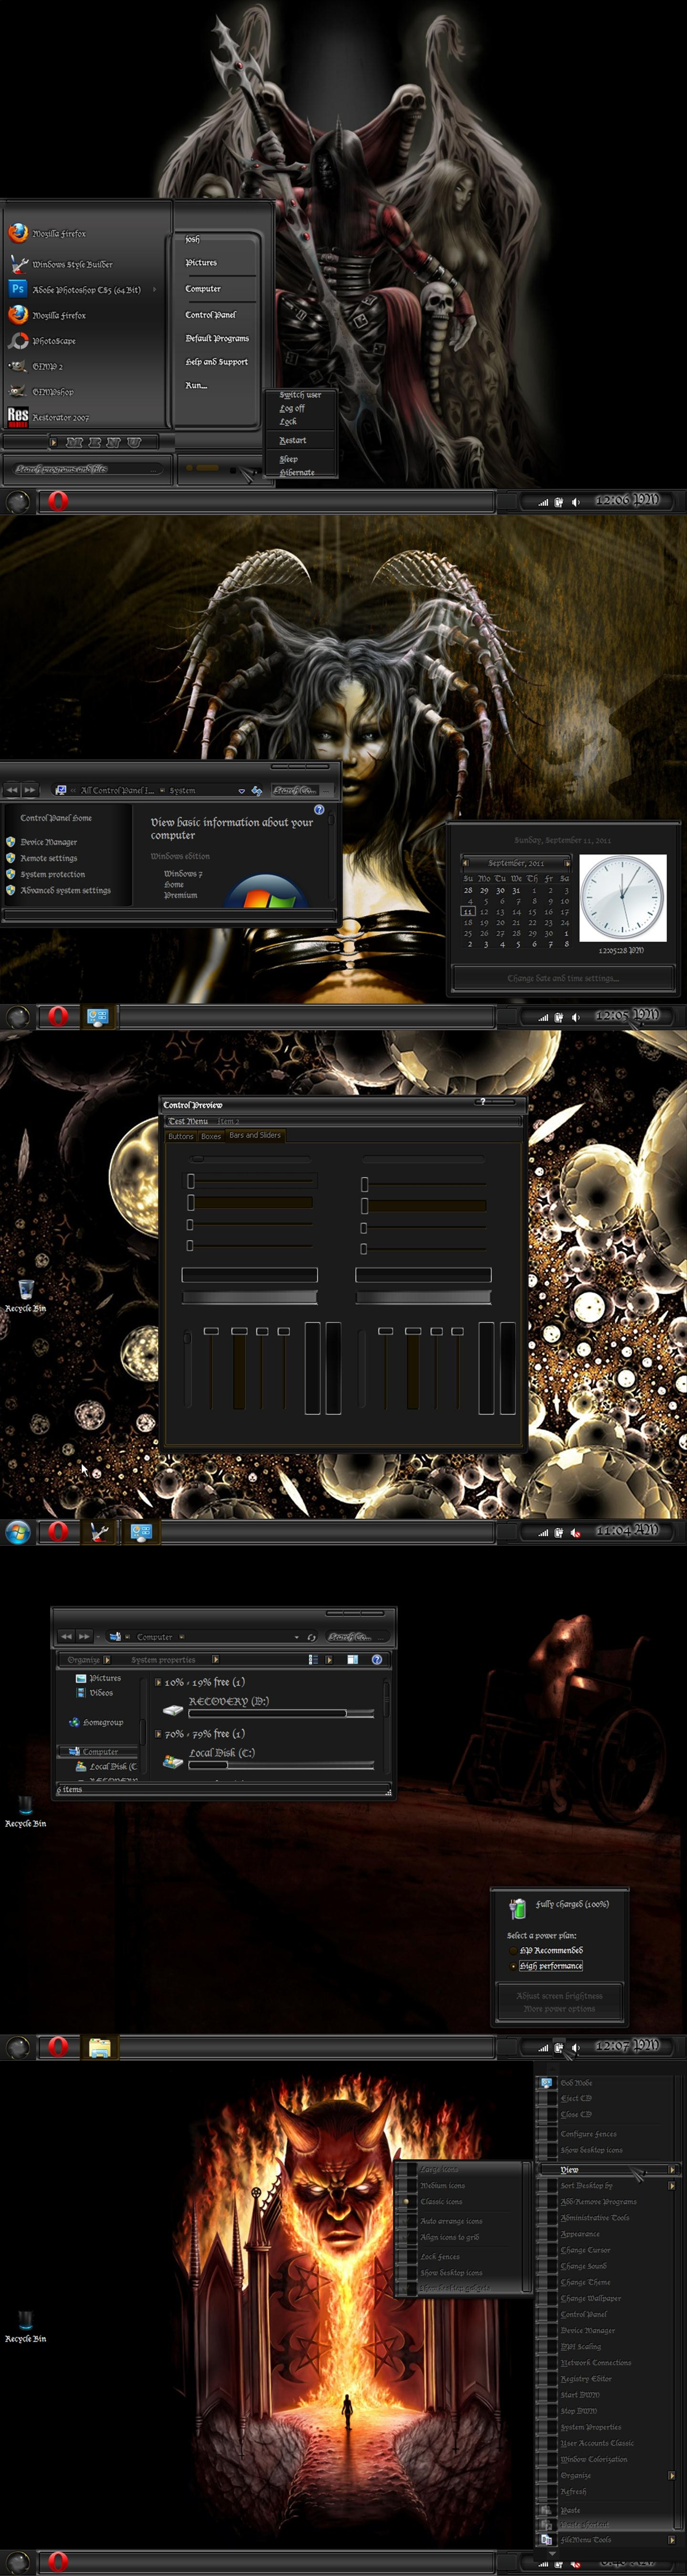Toggle the Explorer preview pane icon

352,1659
